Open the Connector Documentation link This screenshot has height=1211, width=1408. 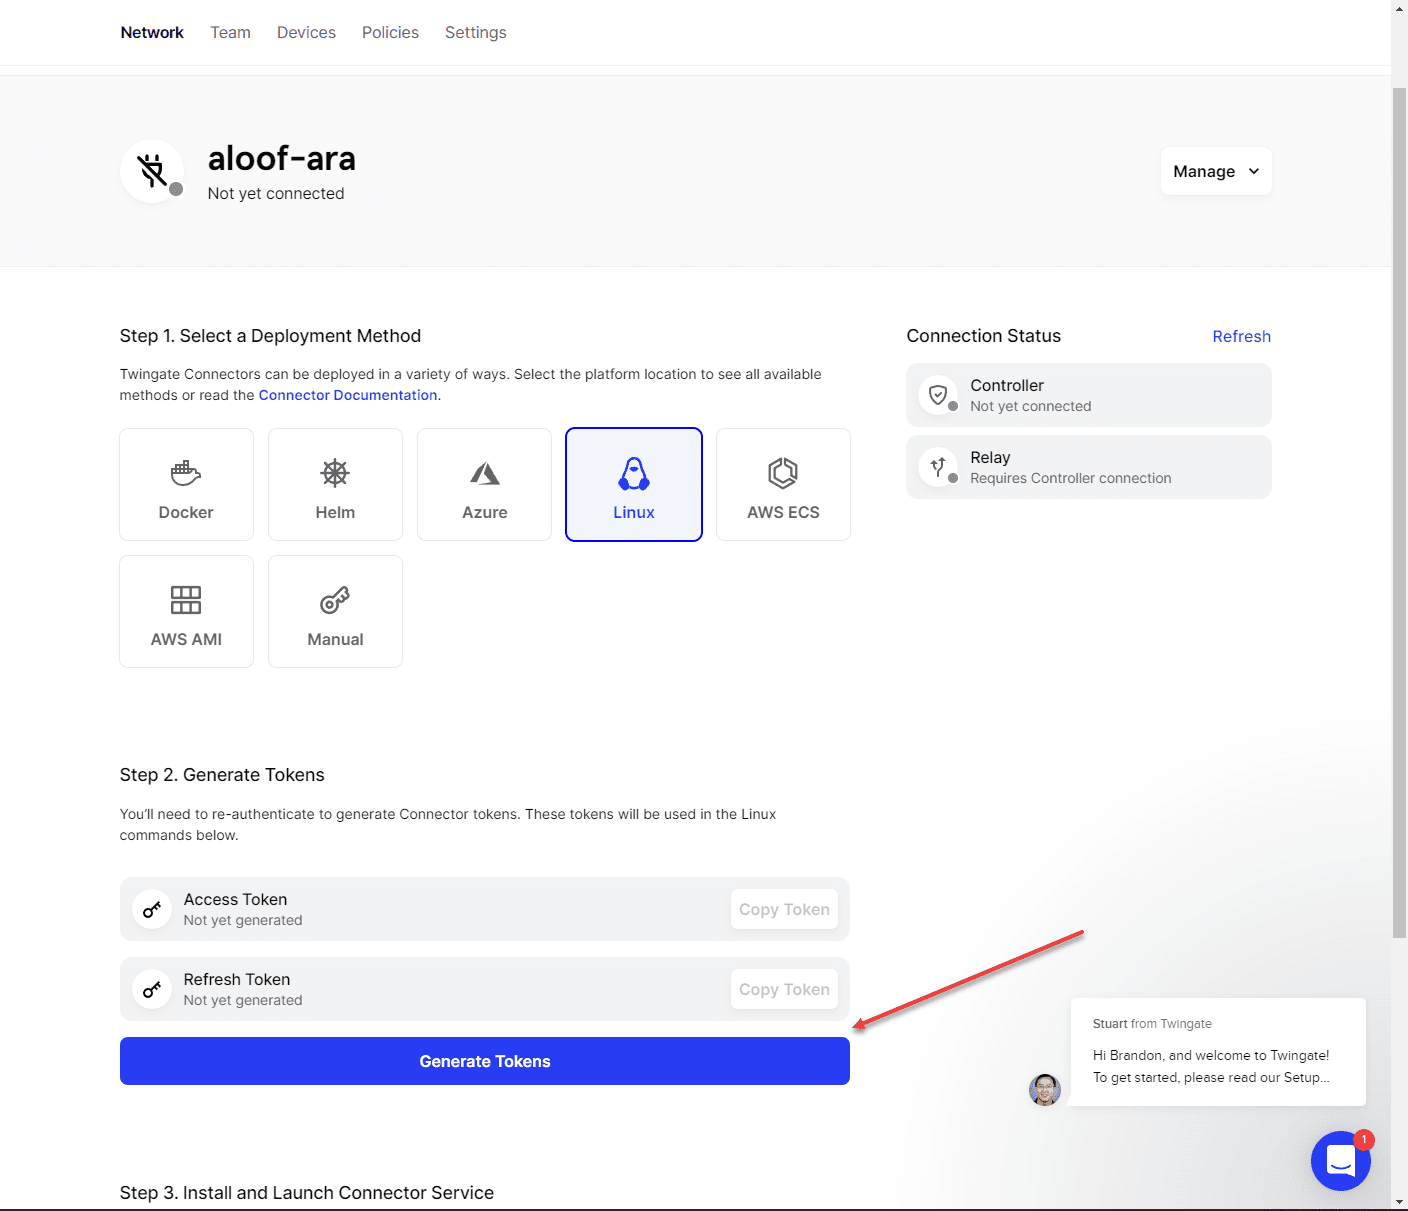(x=348, y=395)
